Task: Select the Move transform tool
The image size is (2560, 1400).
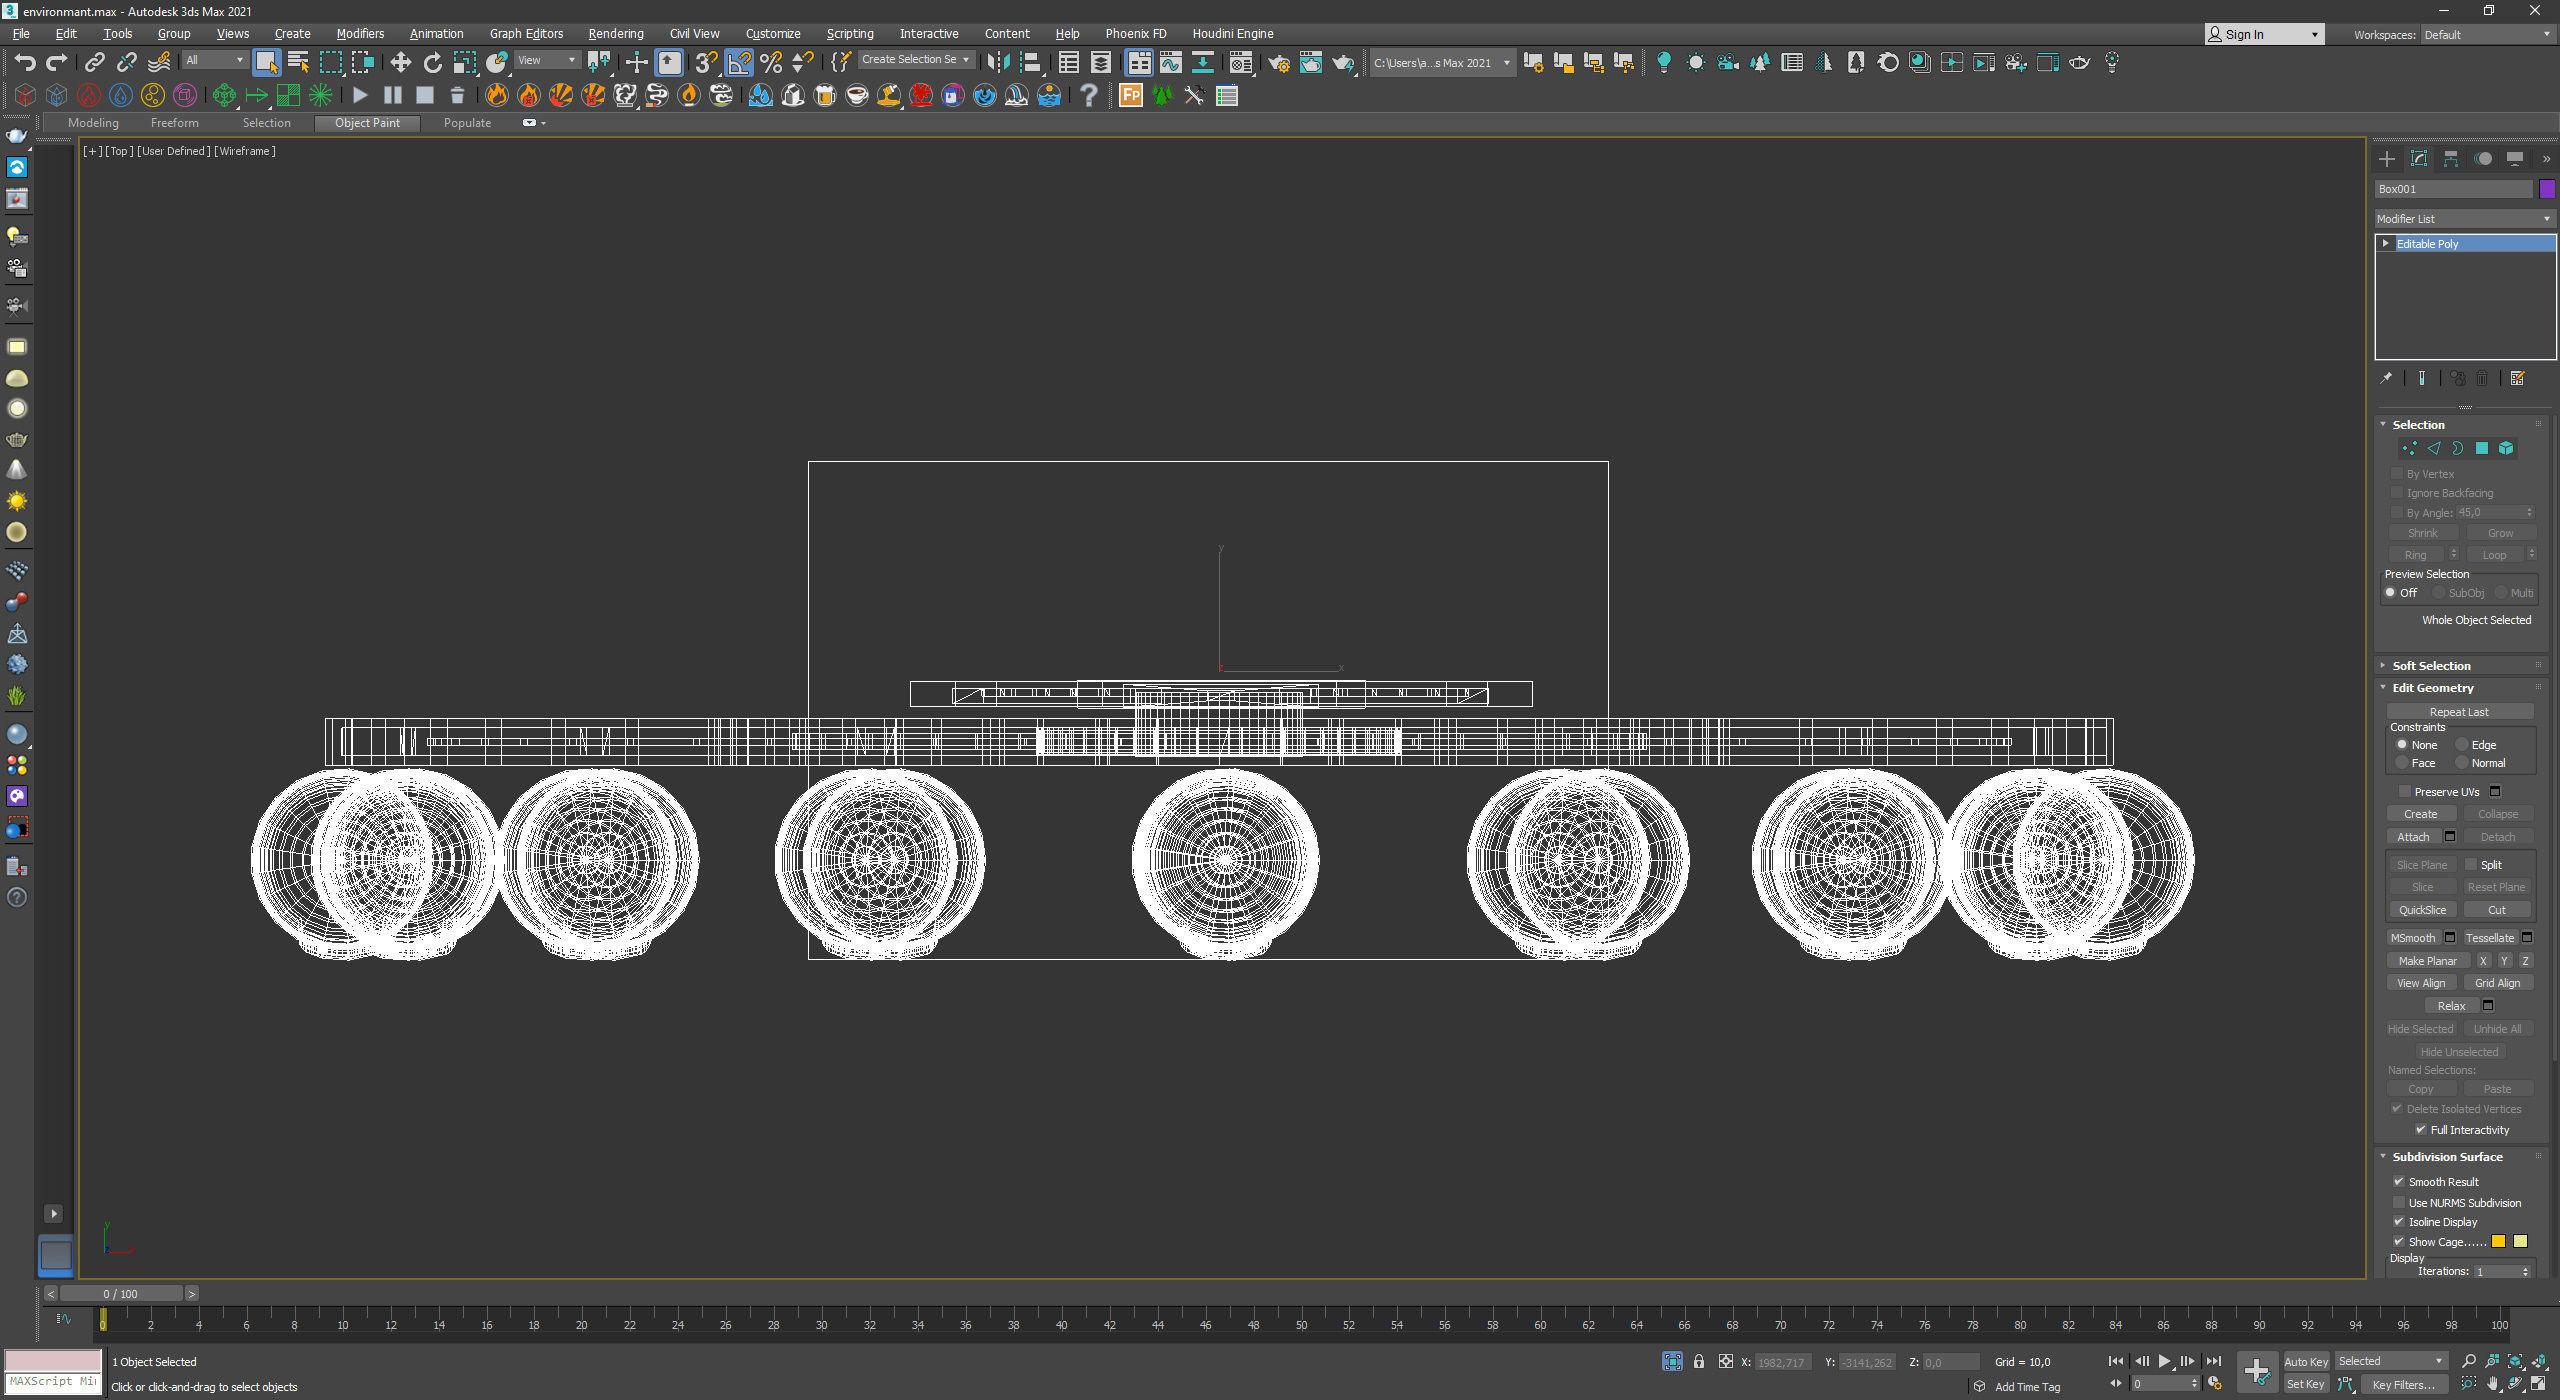Action: point(400,63)
